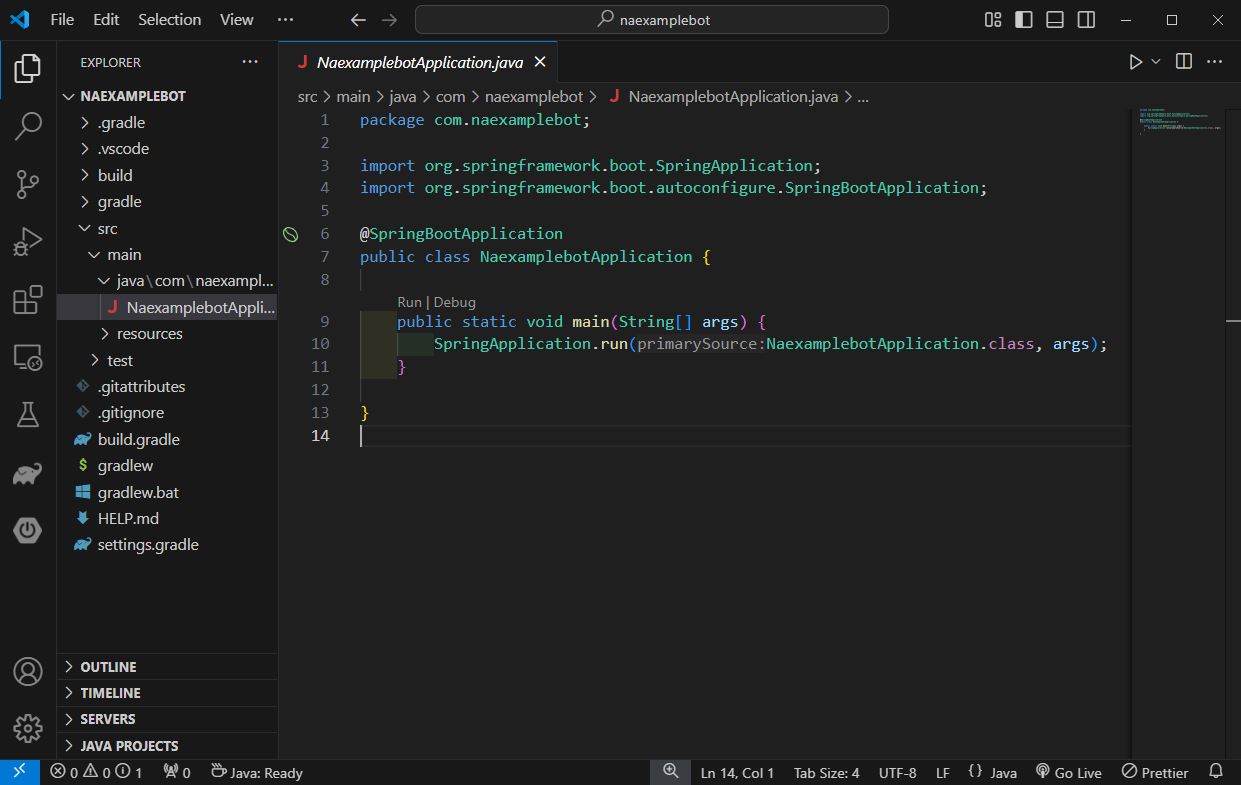Close the NaexamplebotApplication.java tab
1241x785 pixels.
(x=540, y=62)
